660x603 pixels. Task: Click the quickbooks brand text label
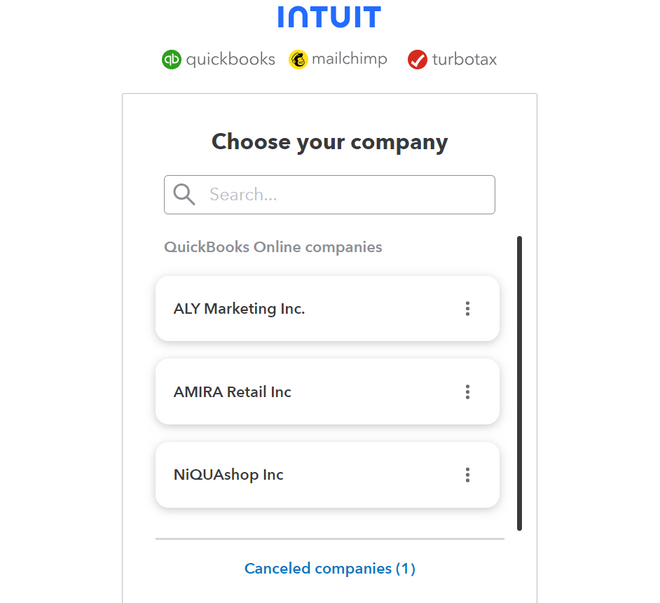230,60
